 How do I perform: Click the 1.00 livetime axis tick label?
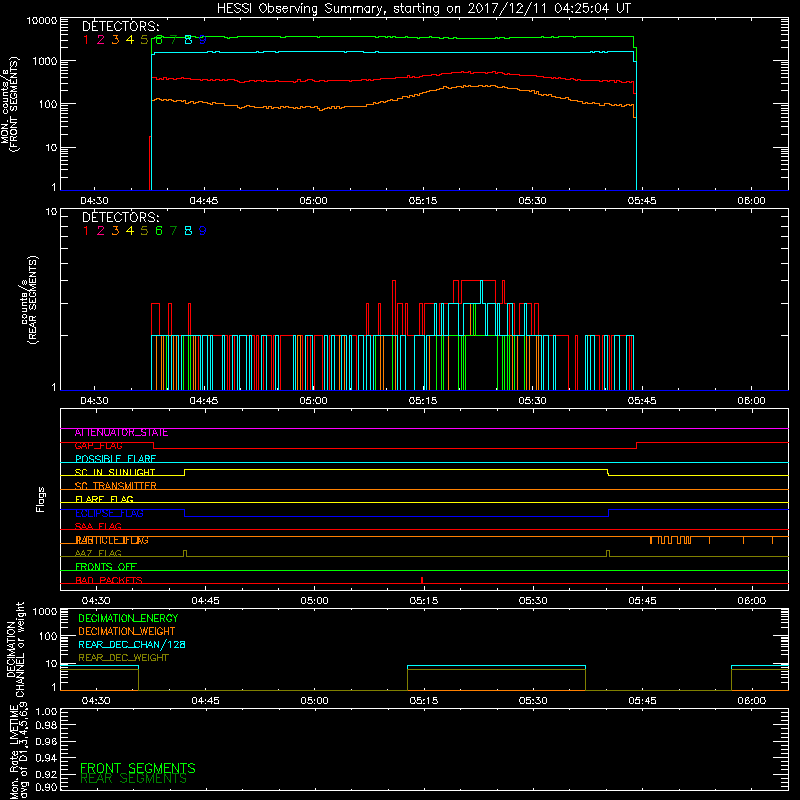[x=46, y=712]
